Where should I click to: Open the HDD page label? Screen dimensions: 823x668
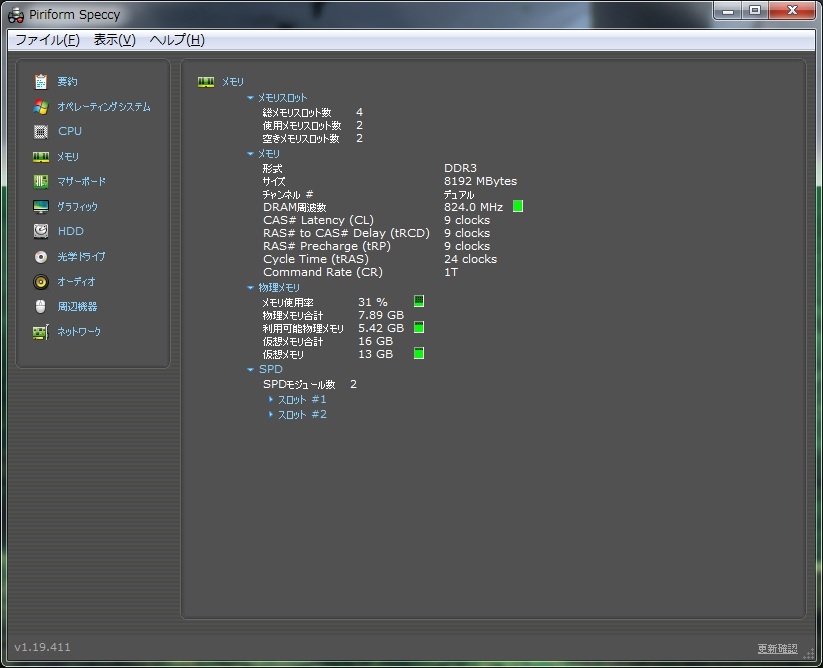coord(71,231)
